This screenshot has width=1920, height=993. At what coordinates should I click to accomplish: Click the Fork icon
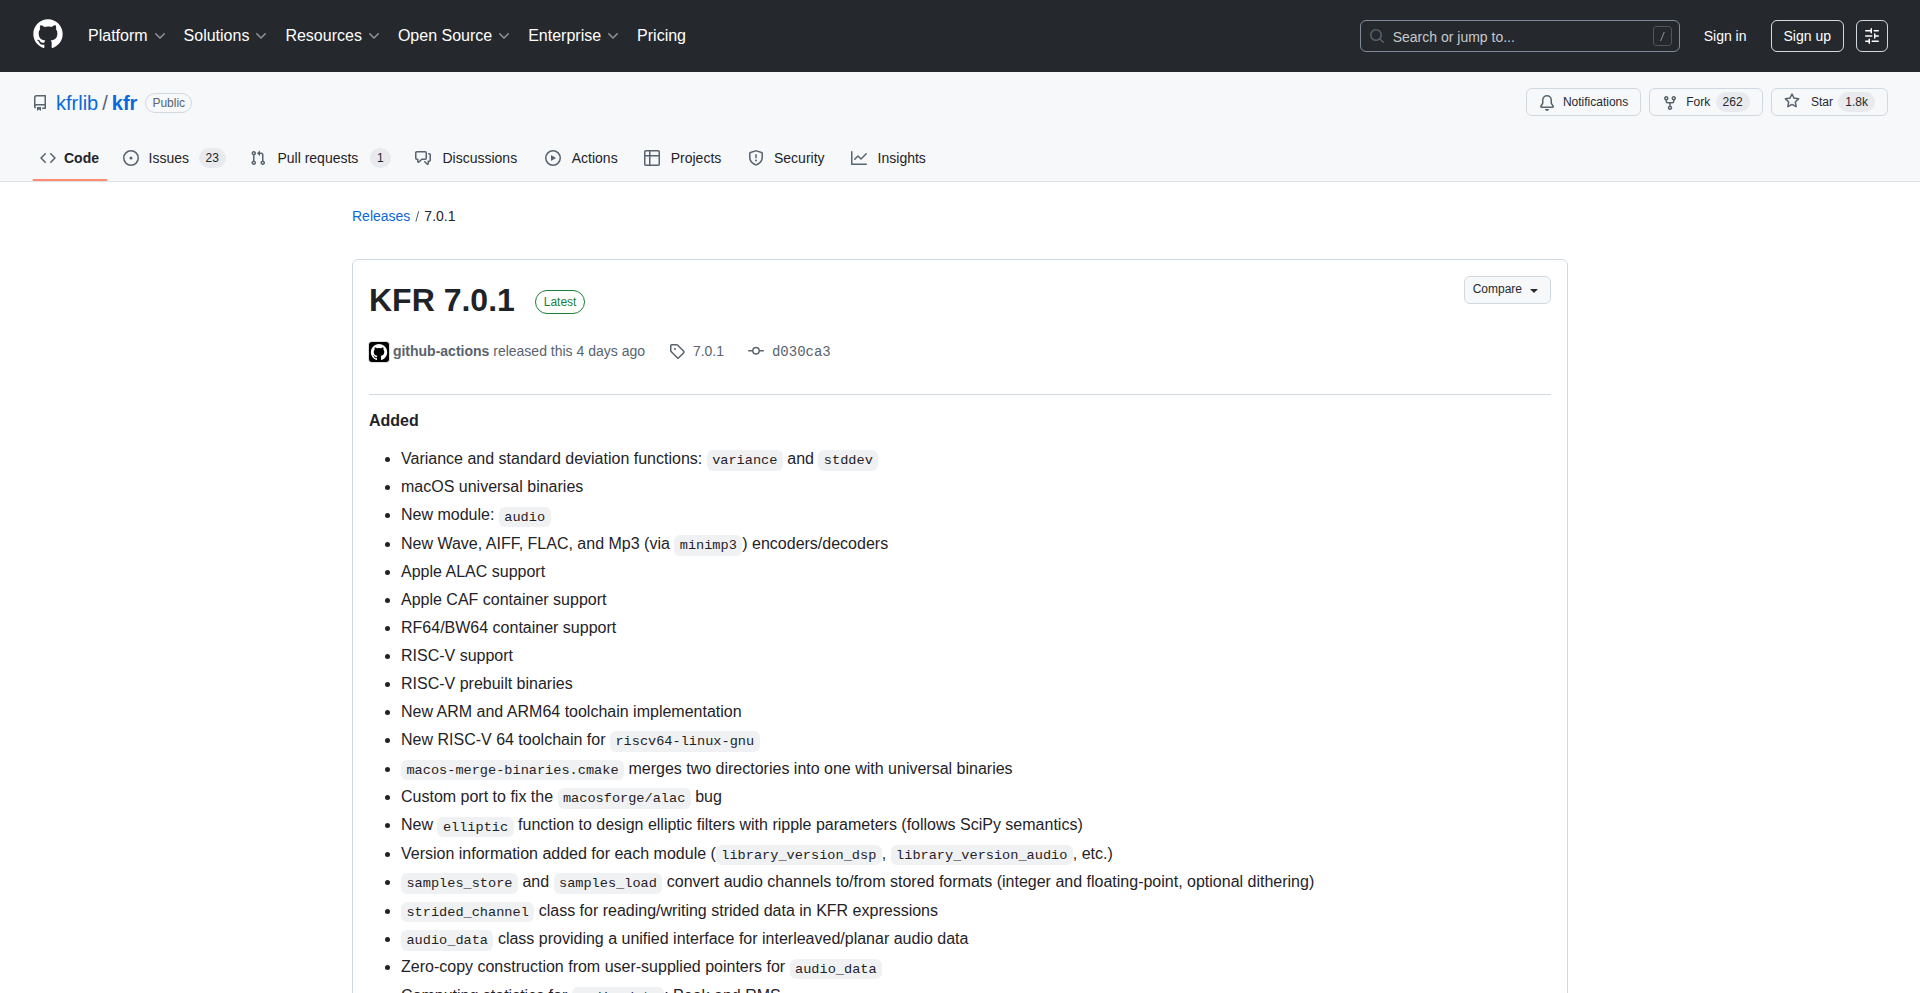(1670, 102)
